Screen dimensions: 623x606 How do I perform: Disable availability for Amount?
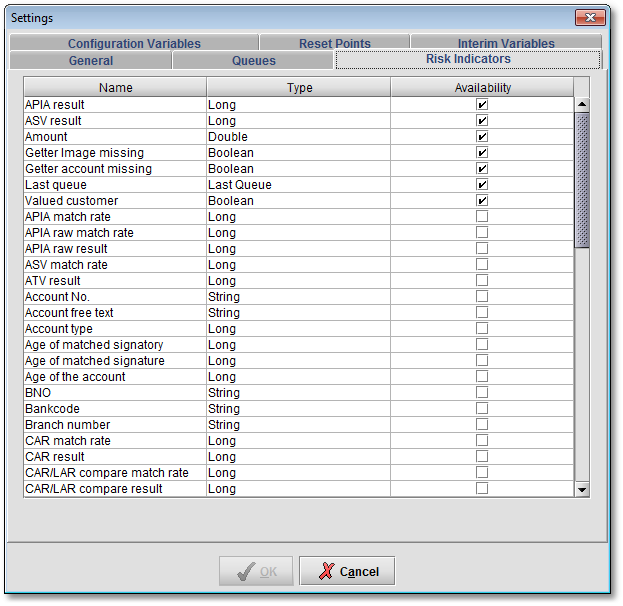tap(482, 136)
